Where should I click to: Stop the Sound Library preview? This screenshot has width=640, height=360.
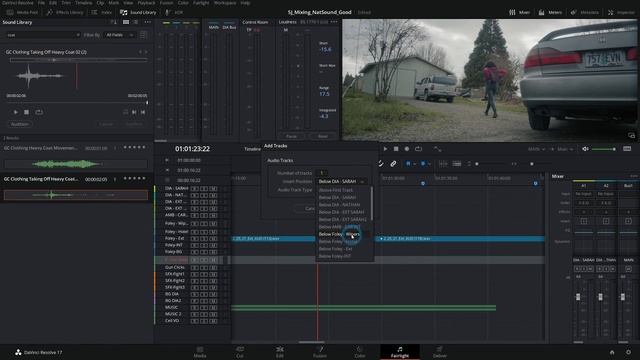pos(27,112)
